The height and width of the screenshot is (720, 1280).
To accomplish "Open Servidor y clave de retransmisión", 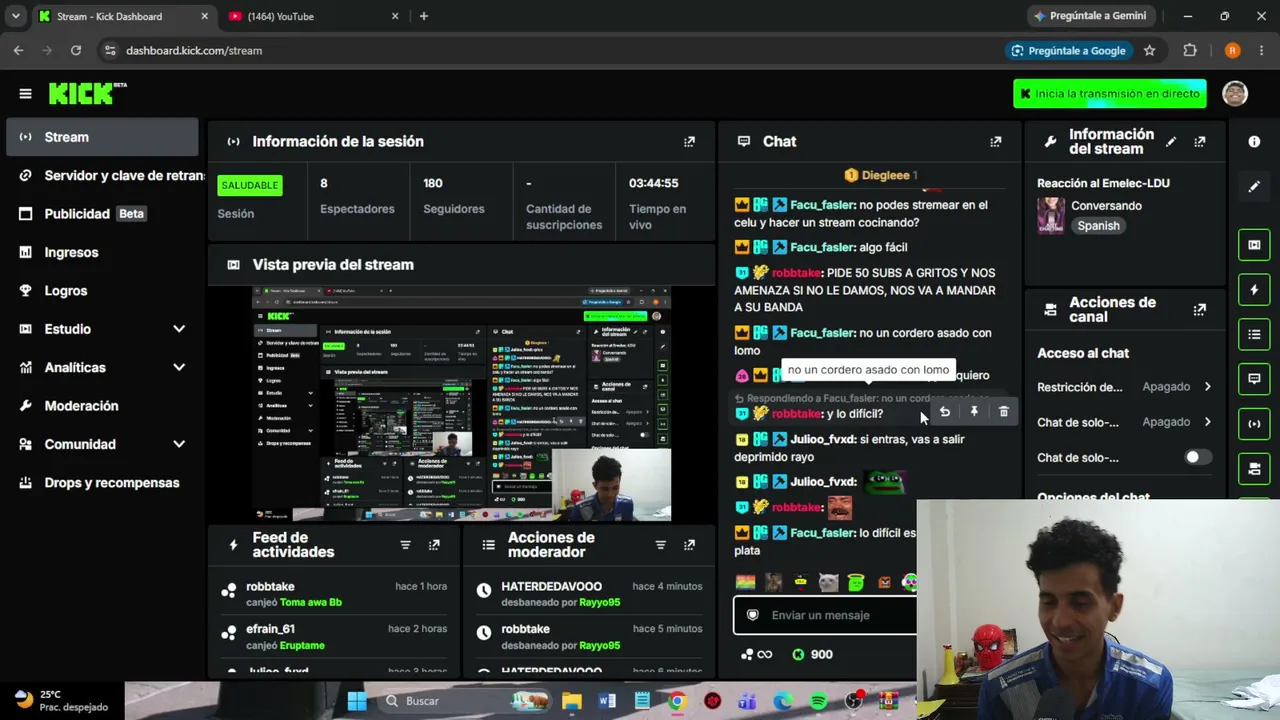I will pos(102,175).
